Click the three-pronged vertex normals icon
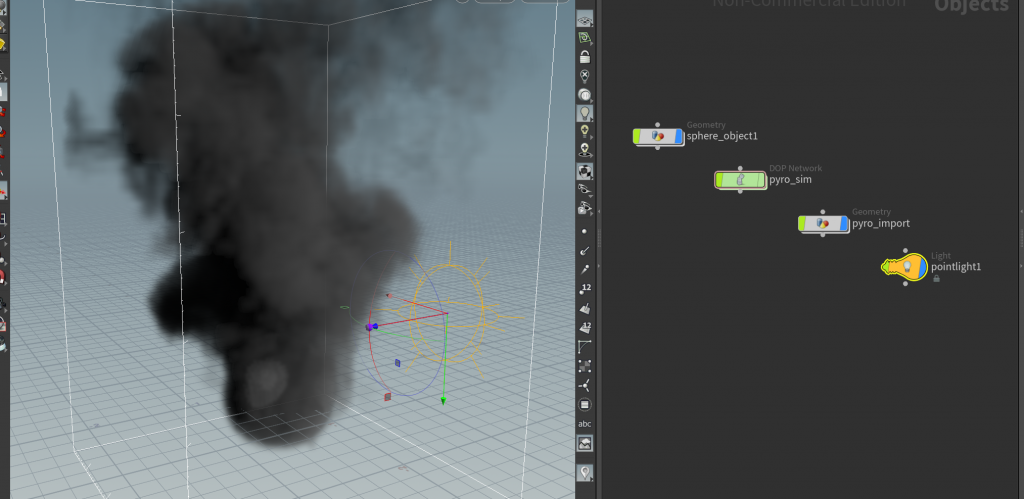The width and height of the screenshot is (1024, 499). 584,385
